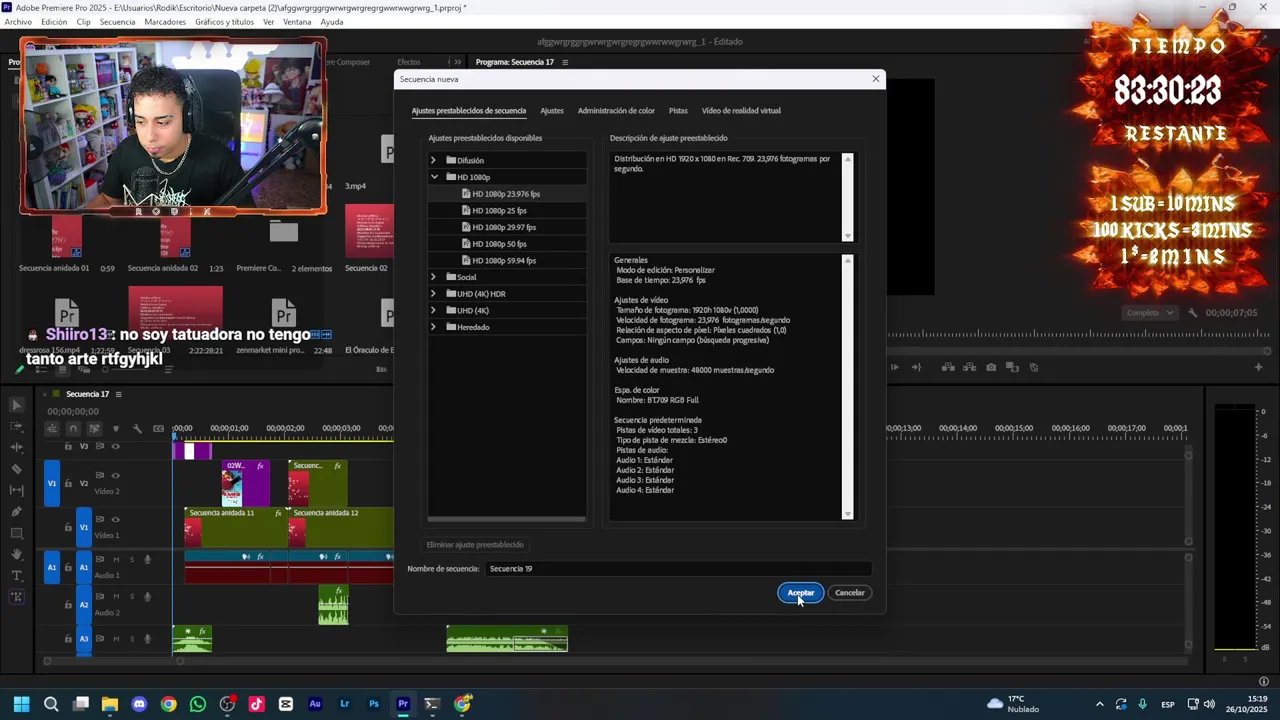Expand the UHD (4K) HDR preset folder
1280x720 pixels.
(433, 294)
